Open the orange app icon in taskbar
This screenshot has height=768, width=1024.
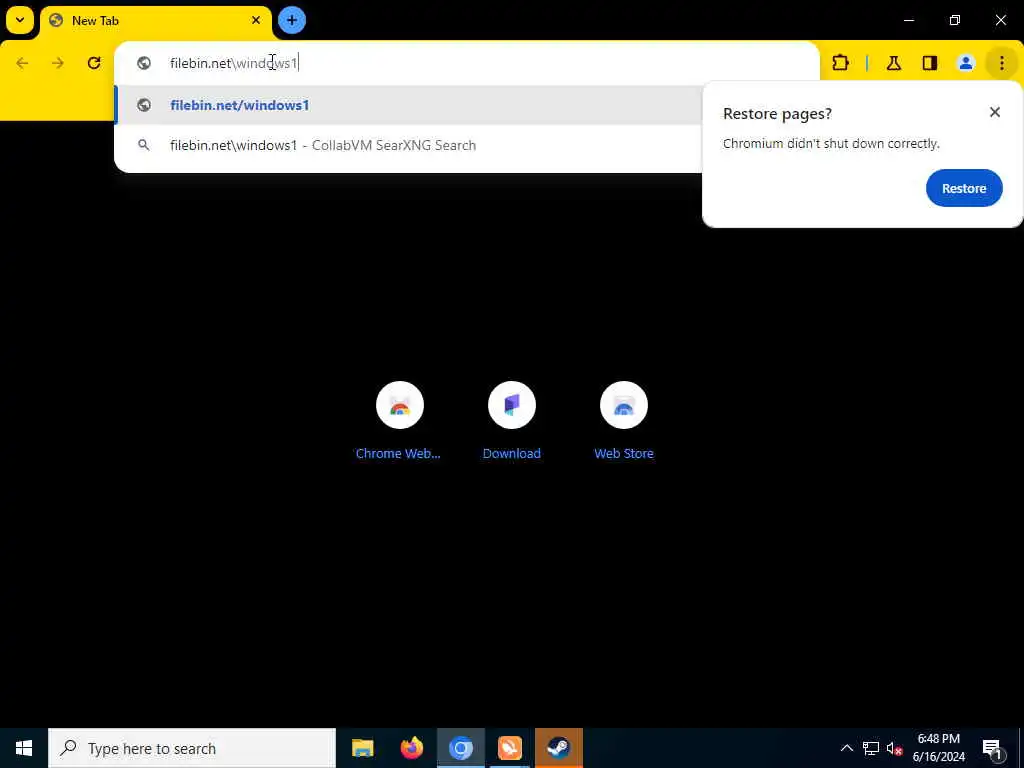pos(509,748)
